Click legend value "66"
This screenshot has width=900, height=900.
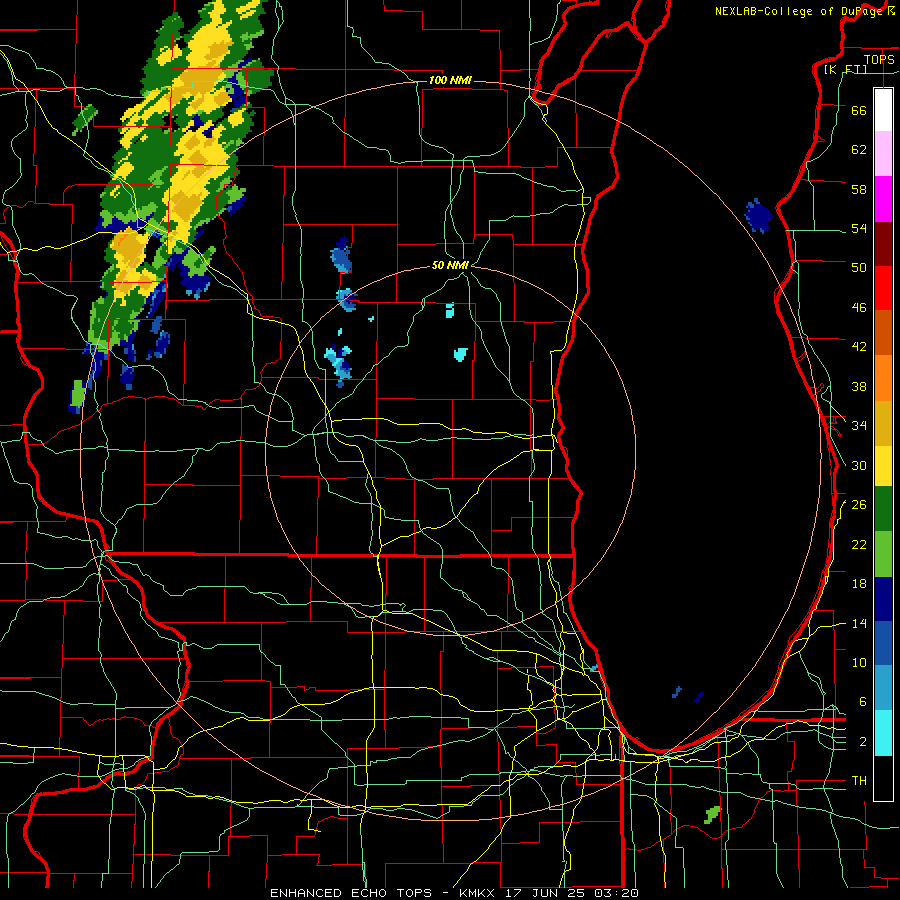pos(859,110)
